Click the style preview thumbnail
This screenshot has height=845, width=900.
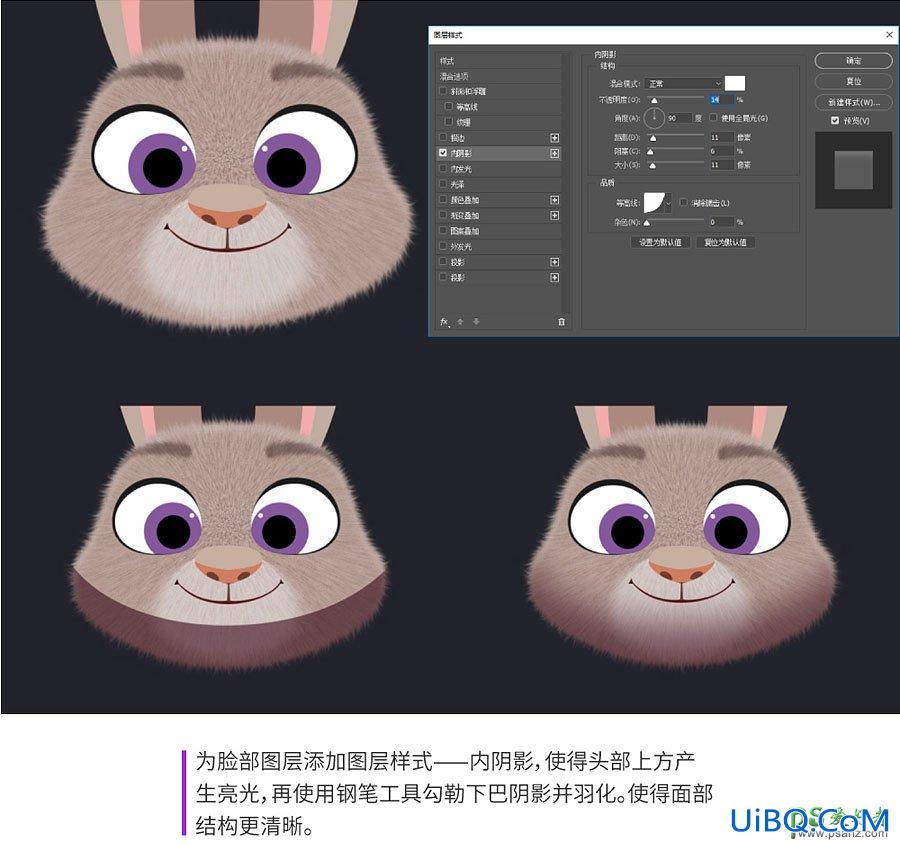tap(853, 170)
